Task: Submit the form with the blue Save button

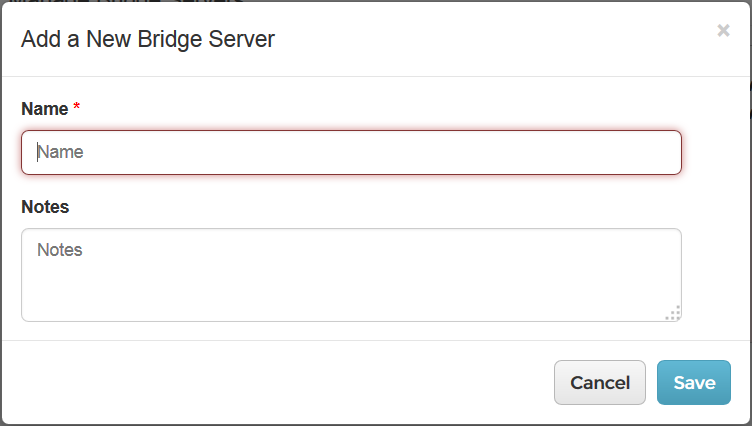Action: pyautogui.click(x=694, y=383)
